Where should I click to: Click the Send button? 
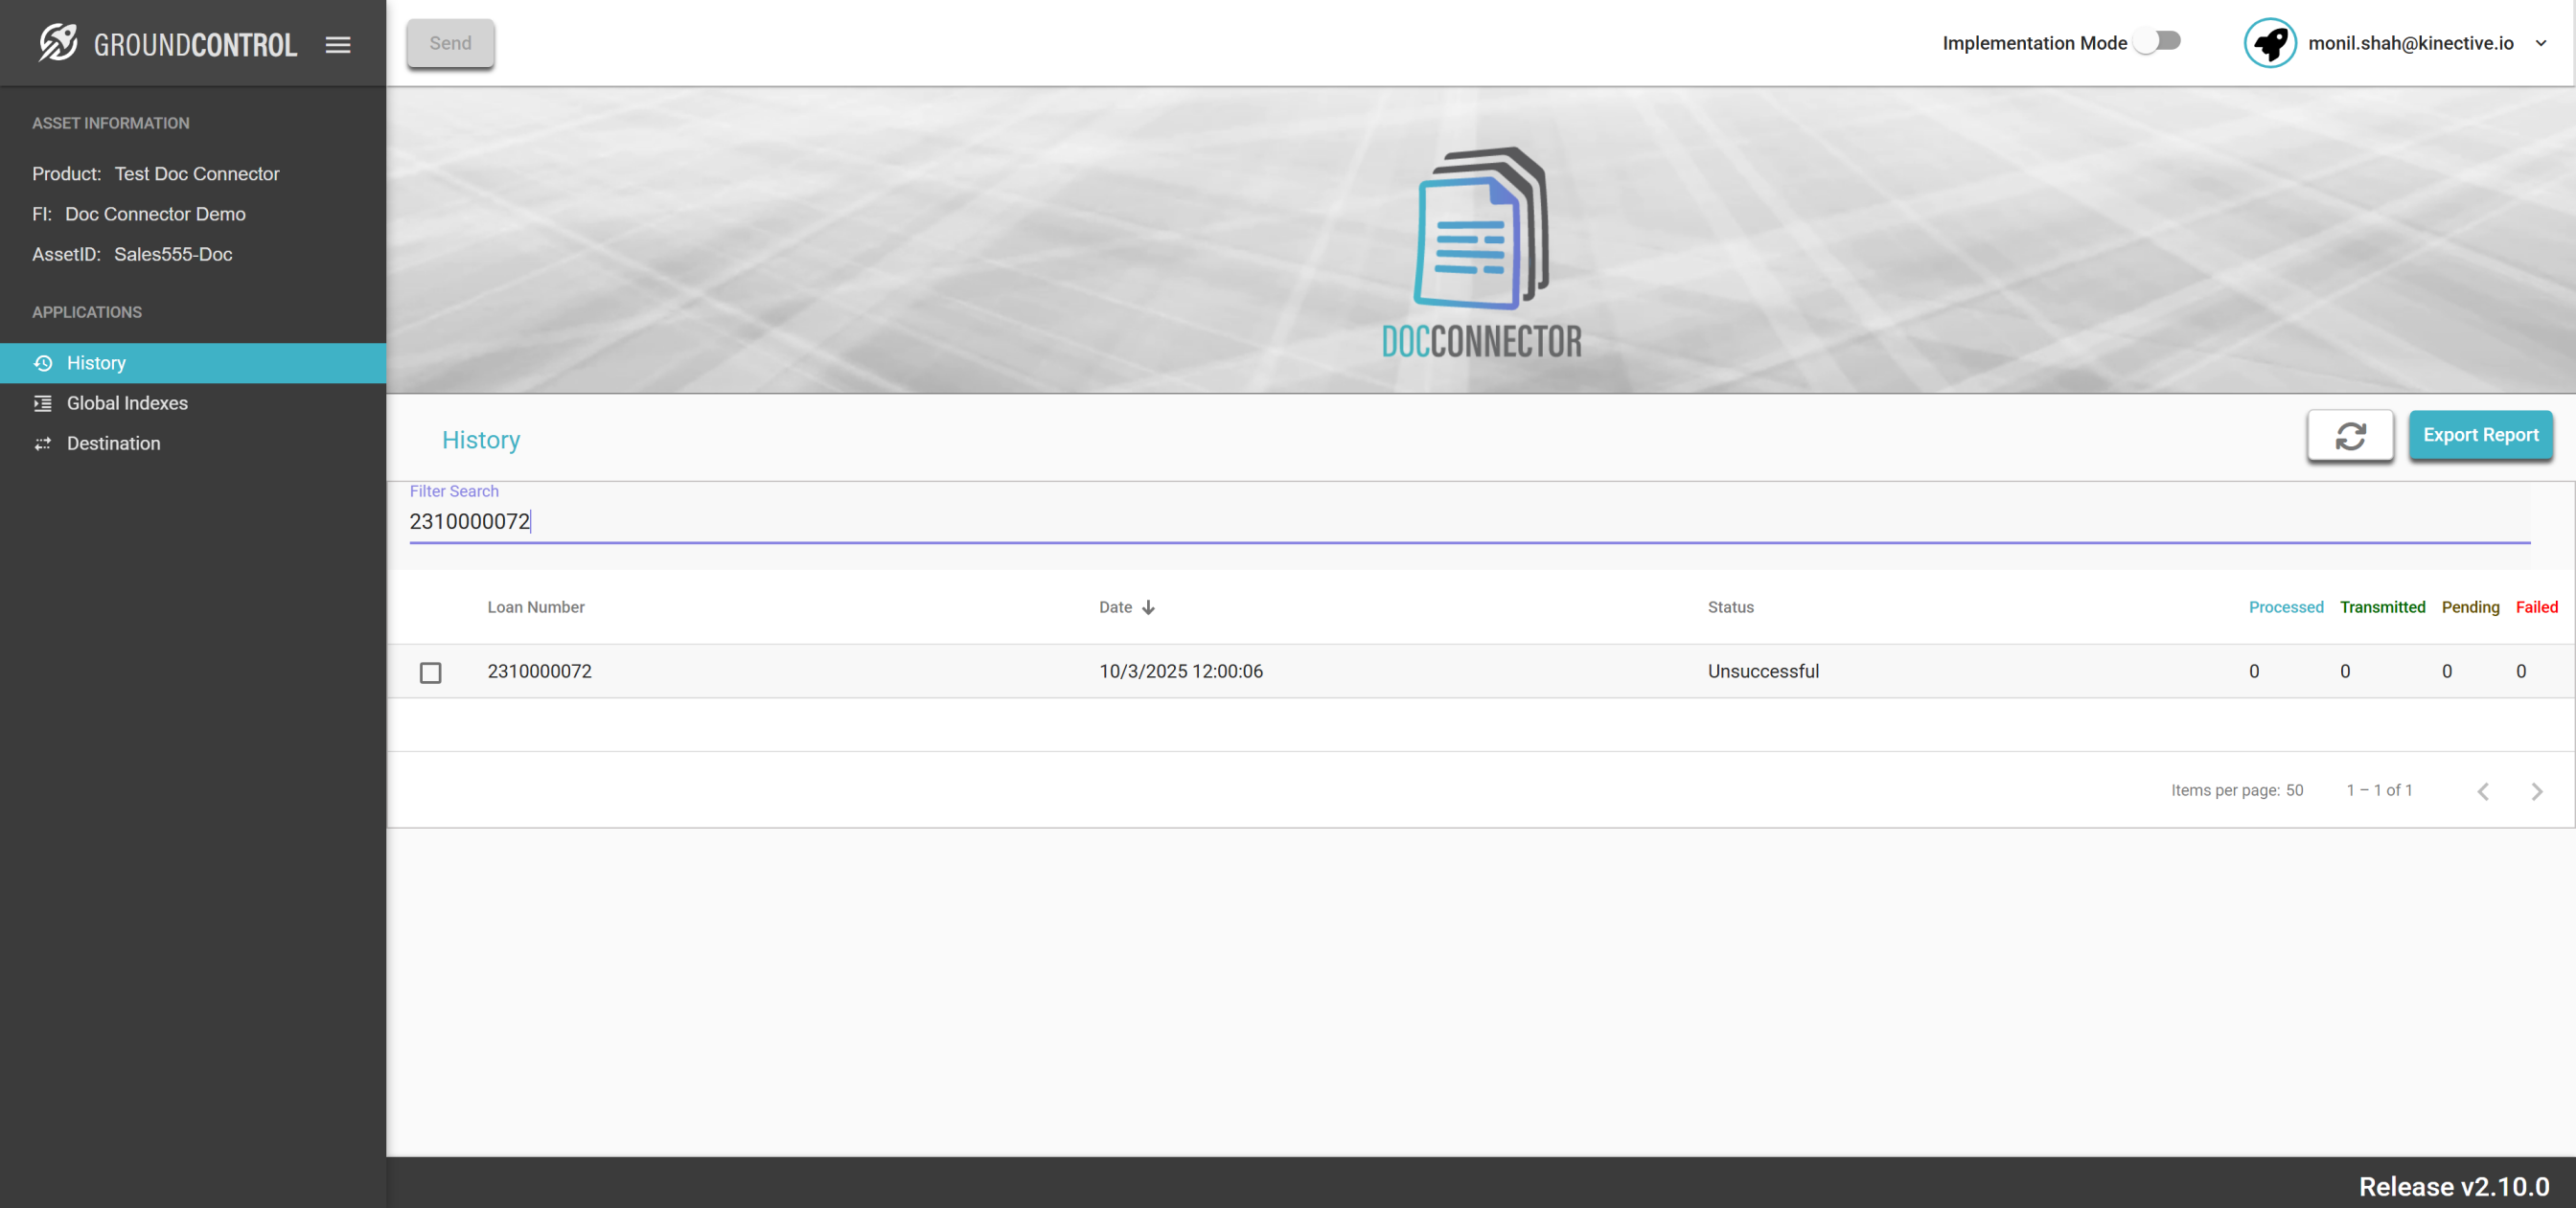tap(450, 43)
